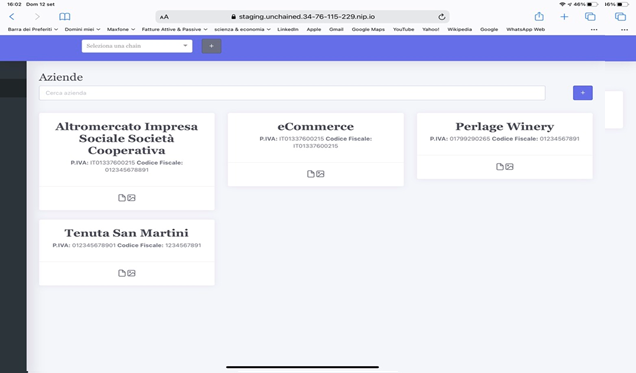Open document icon on eCommerce card
The width and height of the screenshot is (636, 373).
pyautogui.click(x=311, y=174)
